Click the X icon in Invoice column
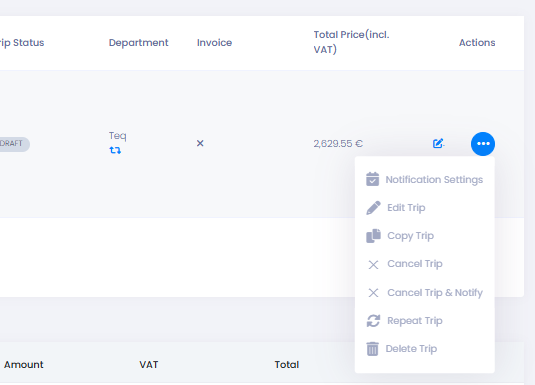This screenshot has width=535, height=385. click(x=200, y=143)
